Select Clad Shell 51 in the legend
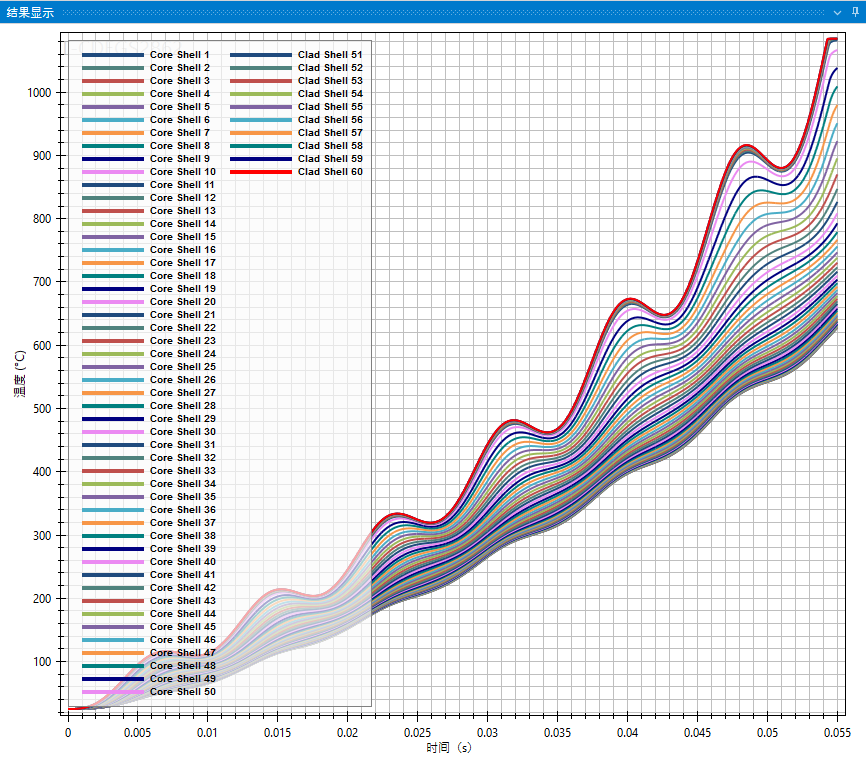 [330, 54]
